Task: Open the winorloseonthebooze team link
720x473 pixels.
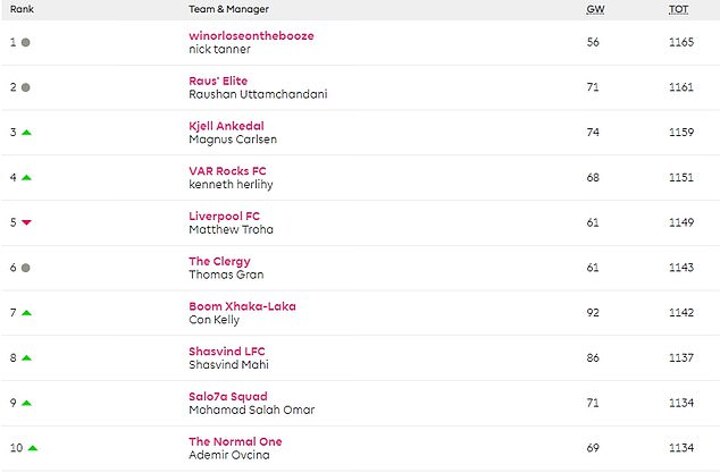Action: click(251, 36)
